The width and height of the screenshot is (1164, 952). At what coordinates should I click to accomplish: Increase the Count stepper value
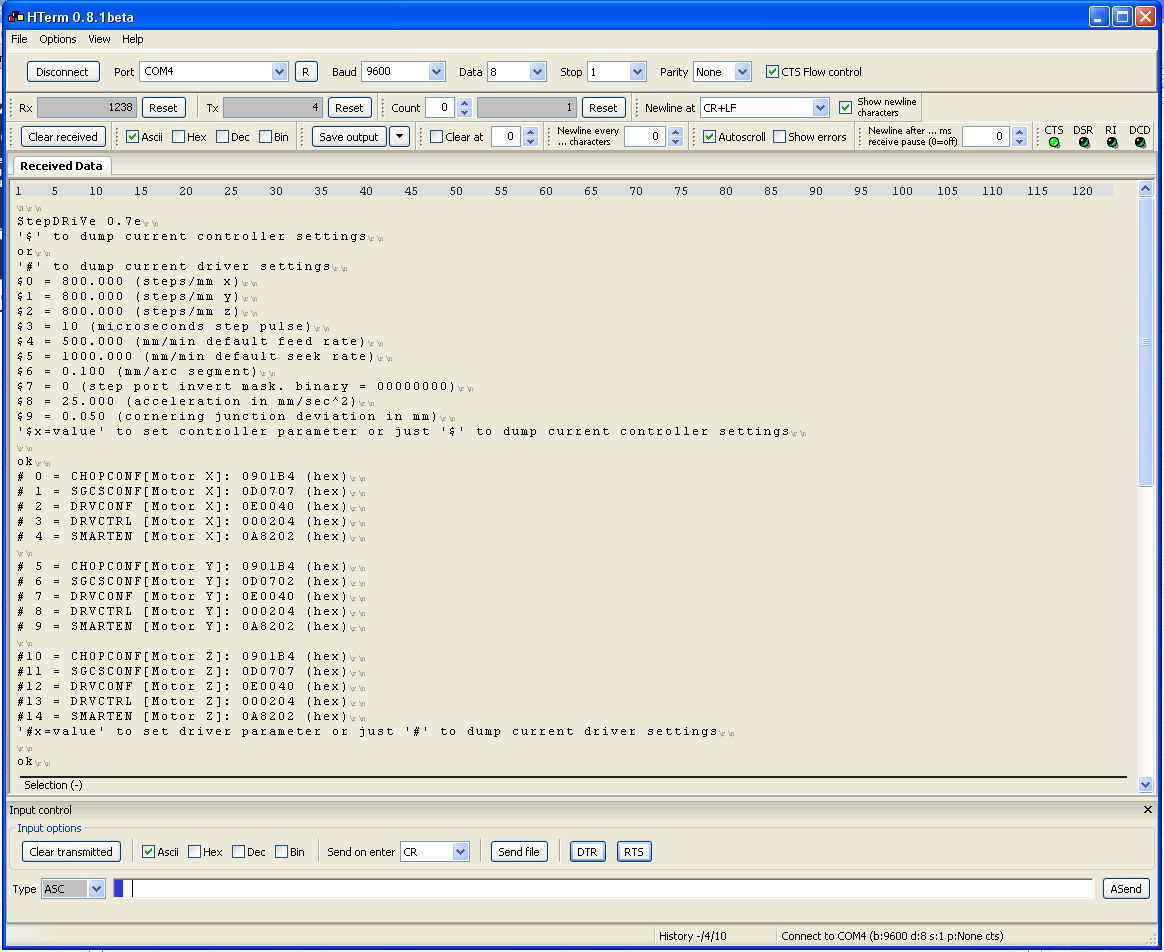tap(465, 103)
